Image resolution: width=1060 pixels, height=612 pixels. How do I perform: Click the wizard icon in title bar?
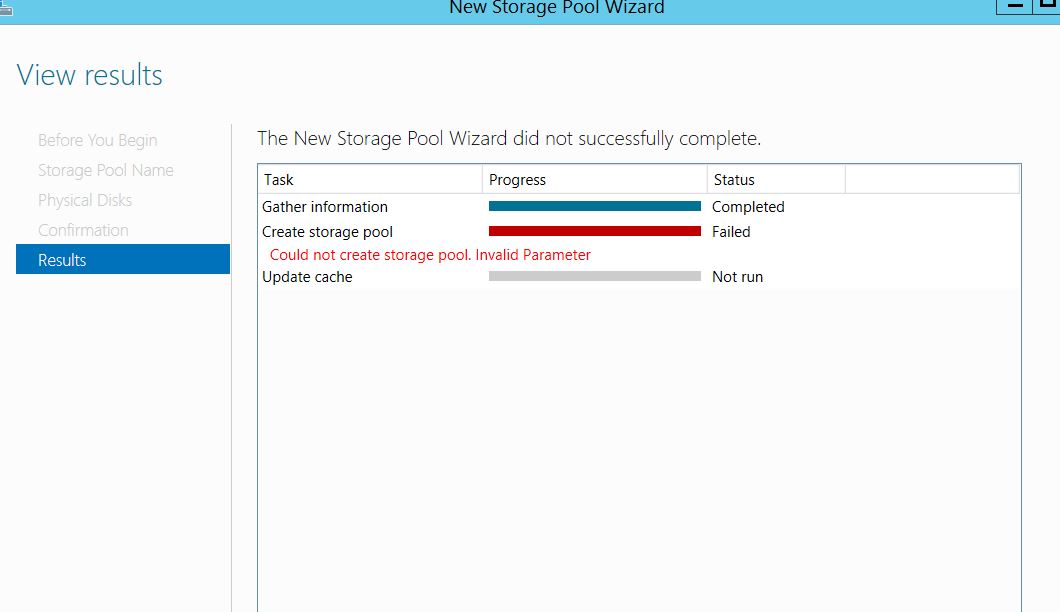[x=6, y=7]
